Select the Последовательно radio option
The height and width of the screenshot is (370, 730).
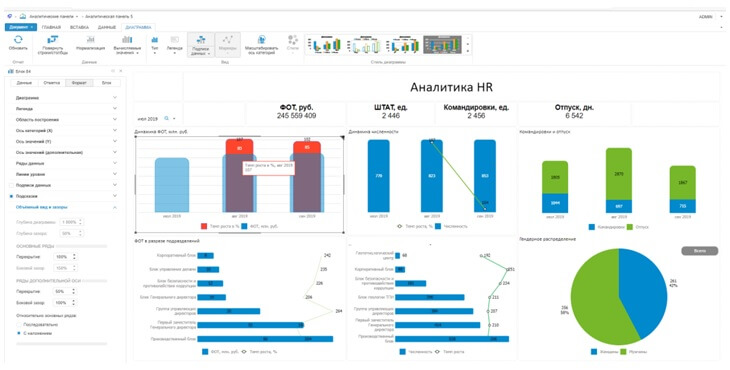click(x=19, y=324)
